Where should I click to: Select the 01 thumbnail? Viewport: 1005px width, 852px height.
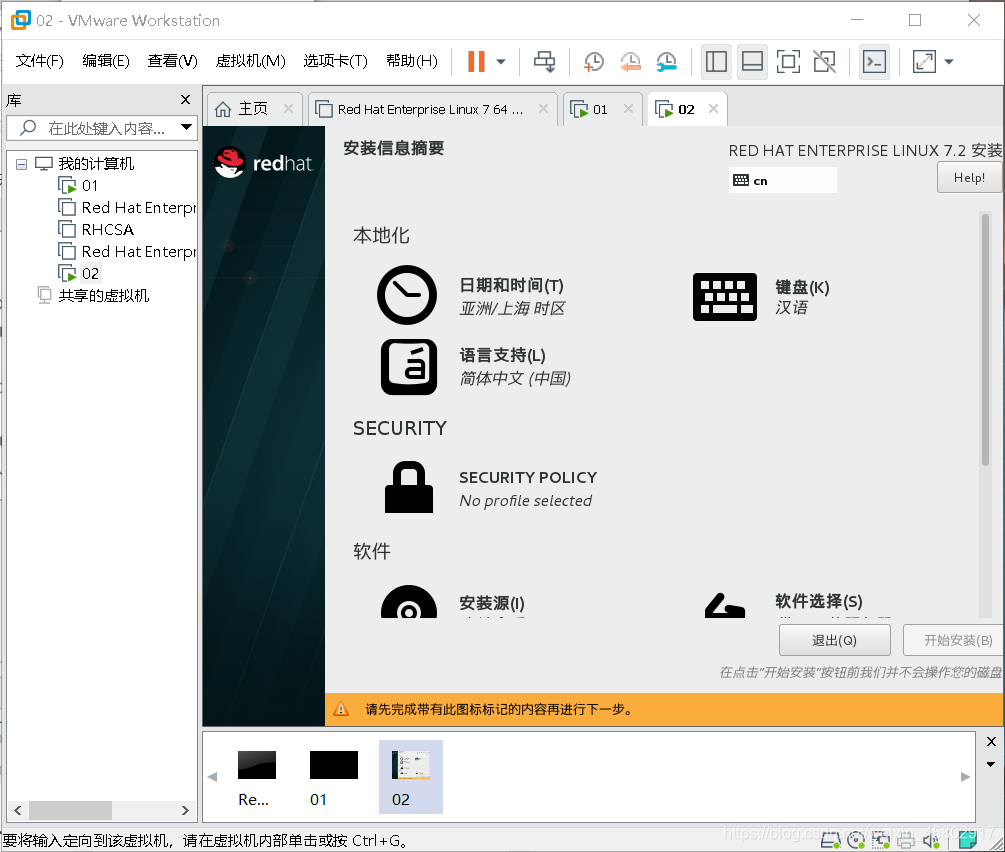(x=333, y=778)
